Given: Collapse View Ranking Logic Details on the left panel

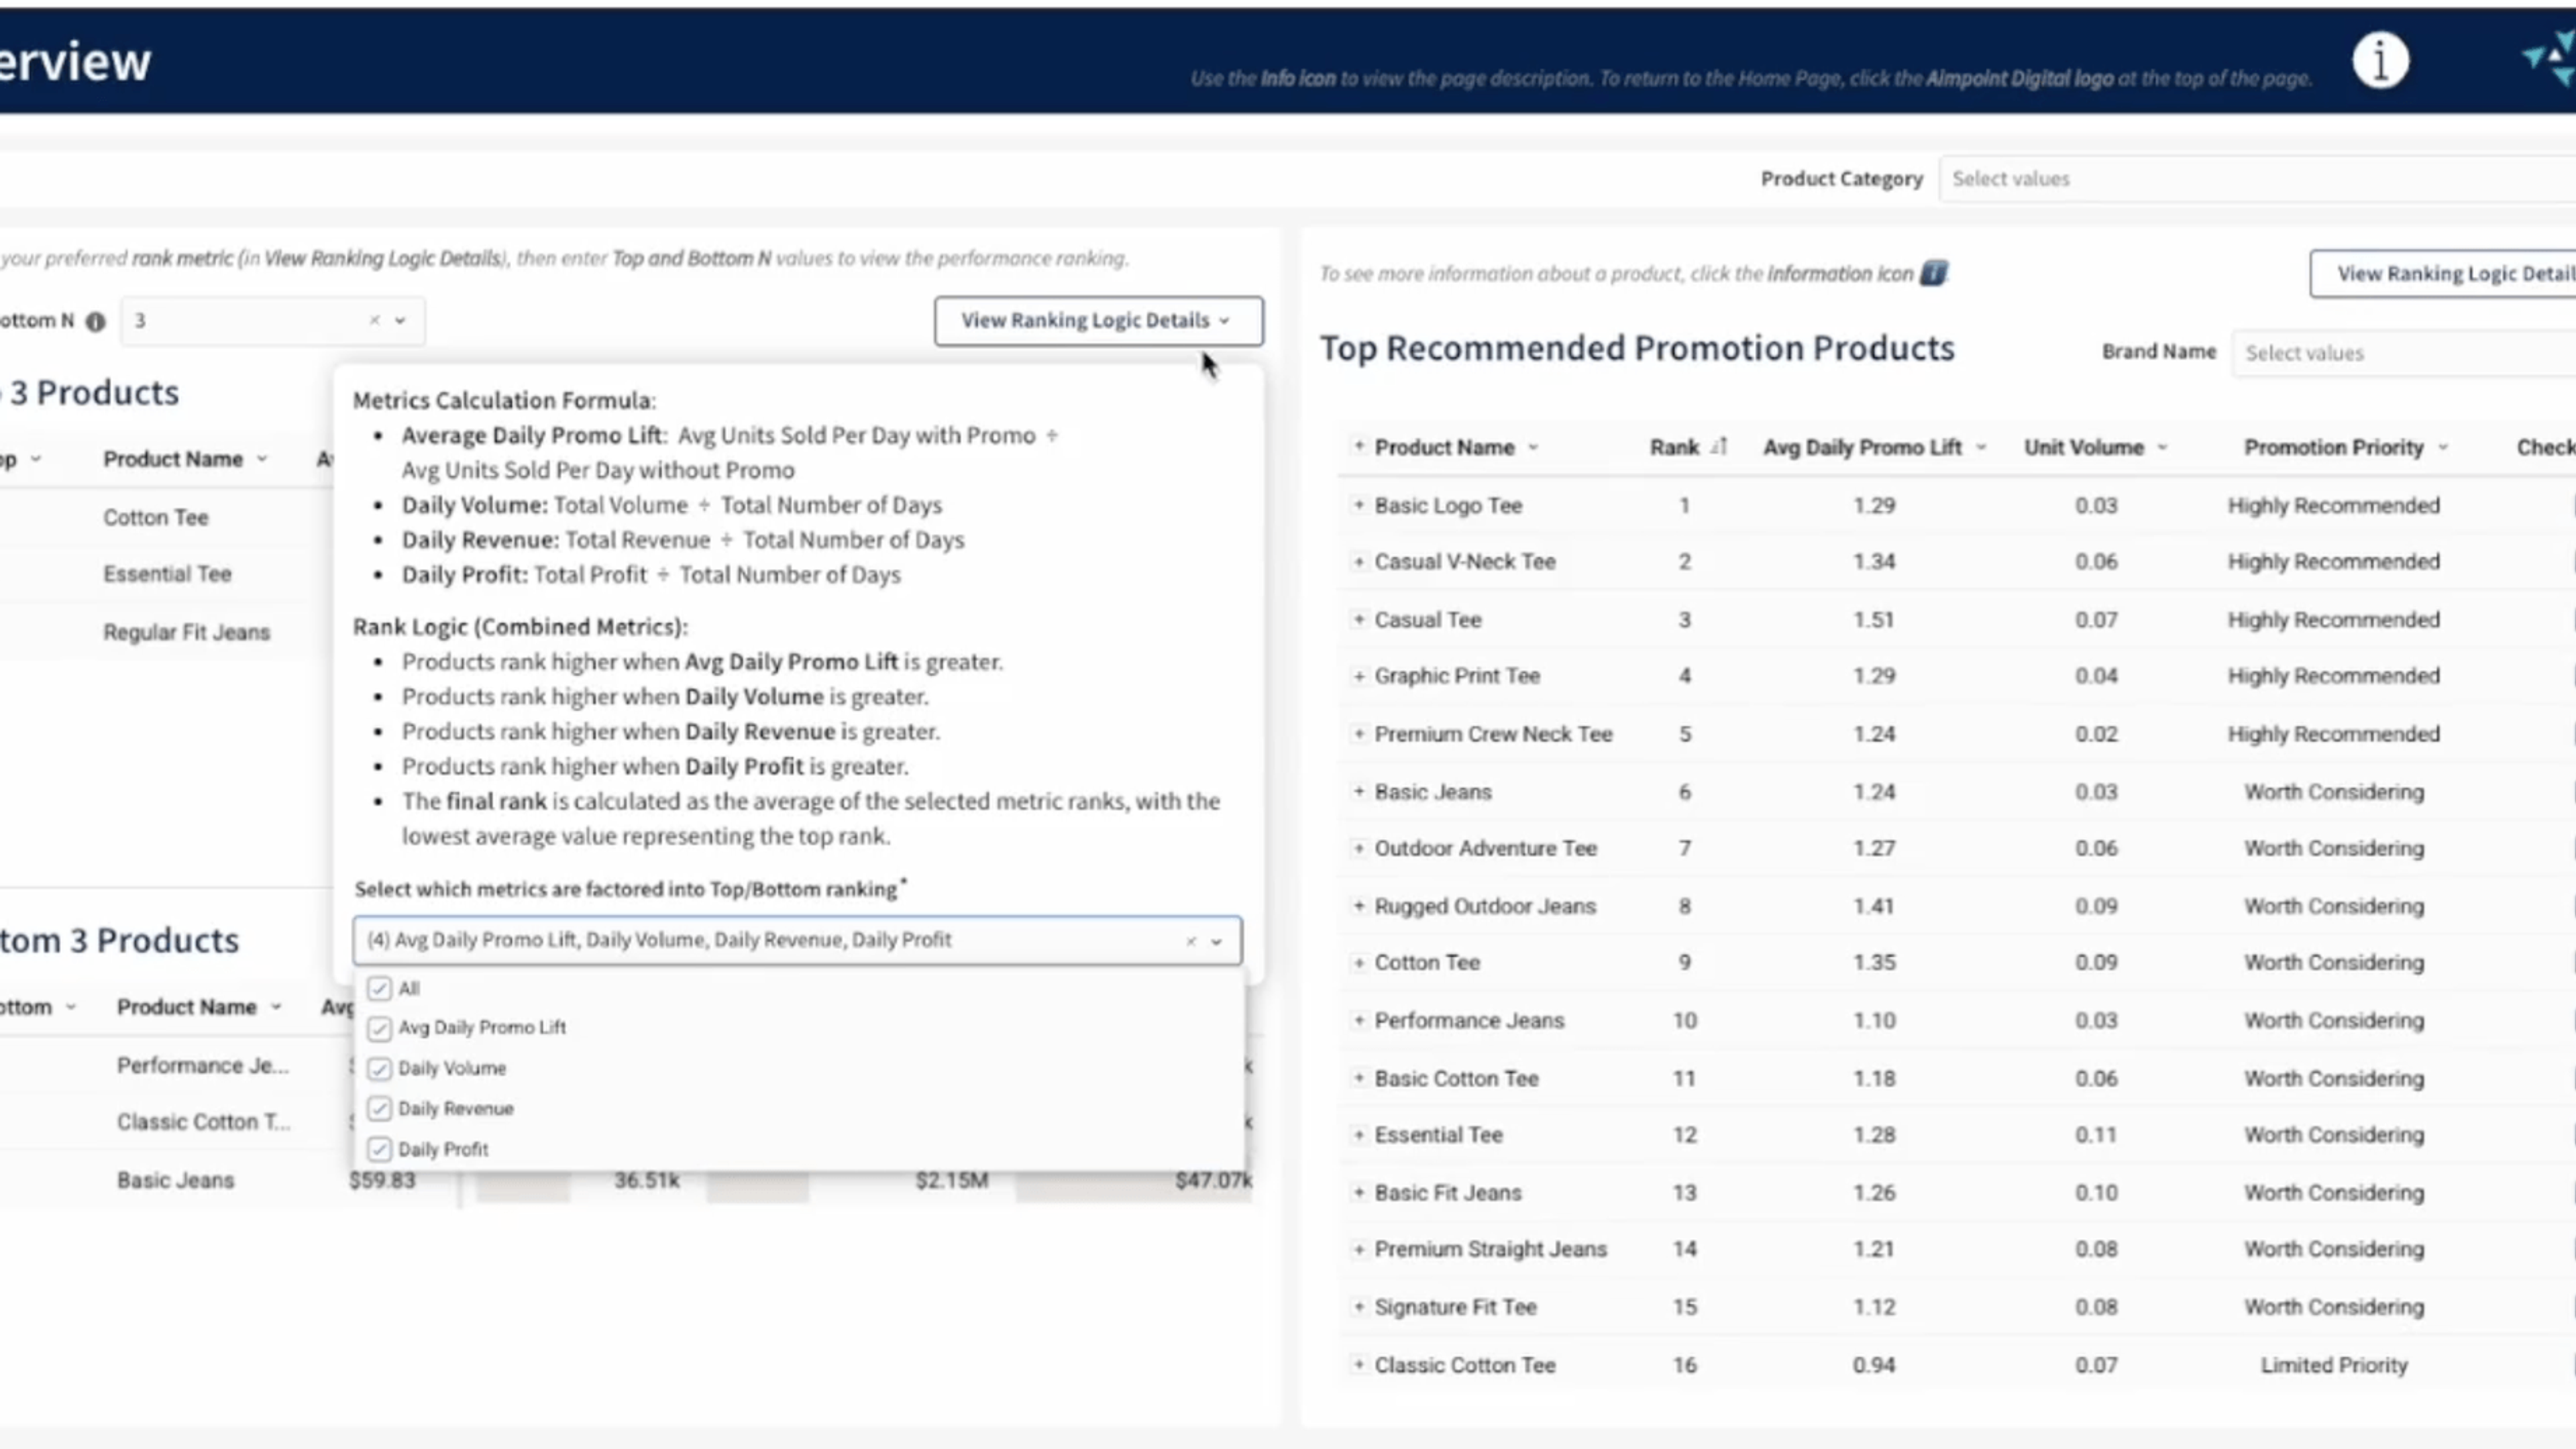Looking at the screenshot, I should click(1098, 321).
